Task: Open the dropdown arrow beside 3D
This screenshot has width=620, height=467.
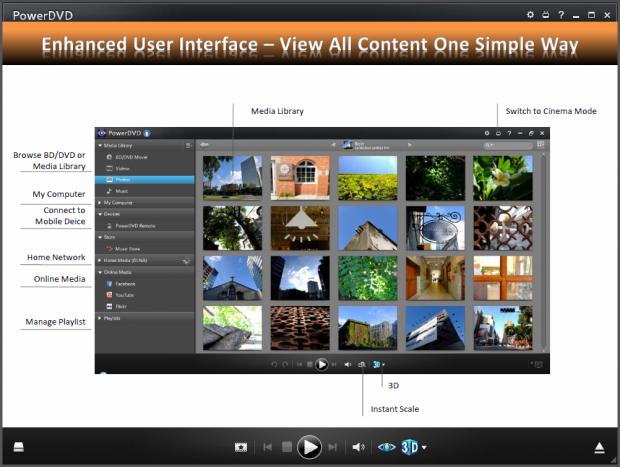Action: (425, 447)
